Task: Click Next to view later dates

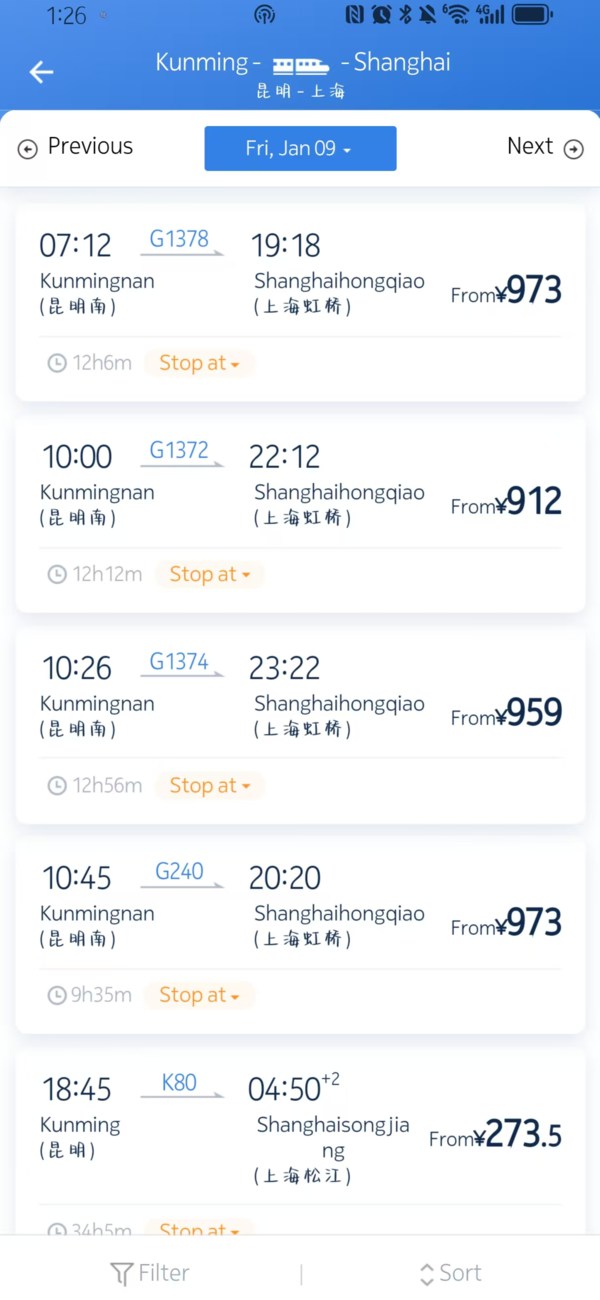Action: pos(529,146)
